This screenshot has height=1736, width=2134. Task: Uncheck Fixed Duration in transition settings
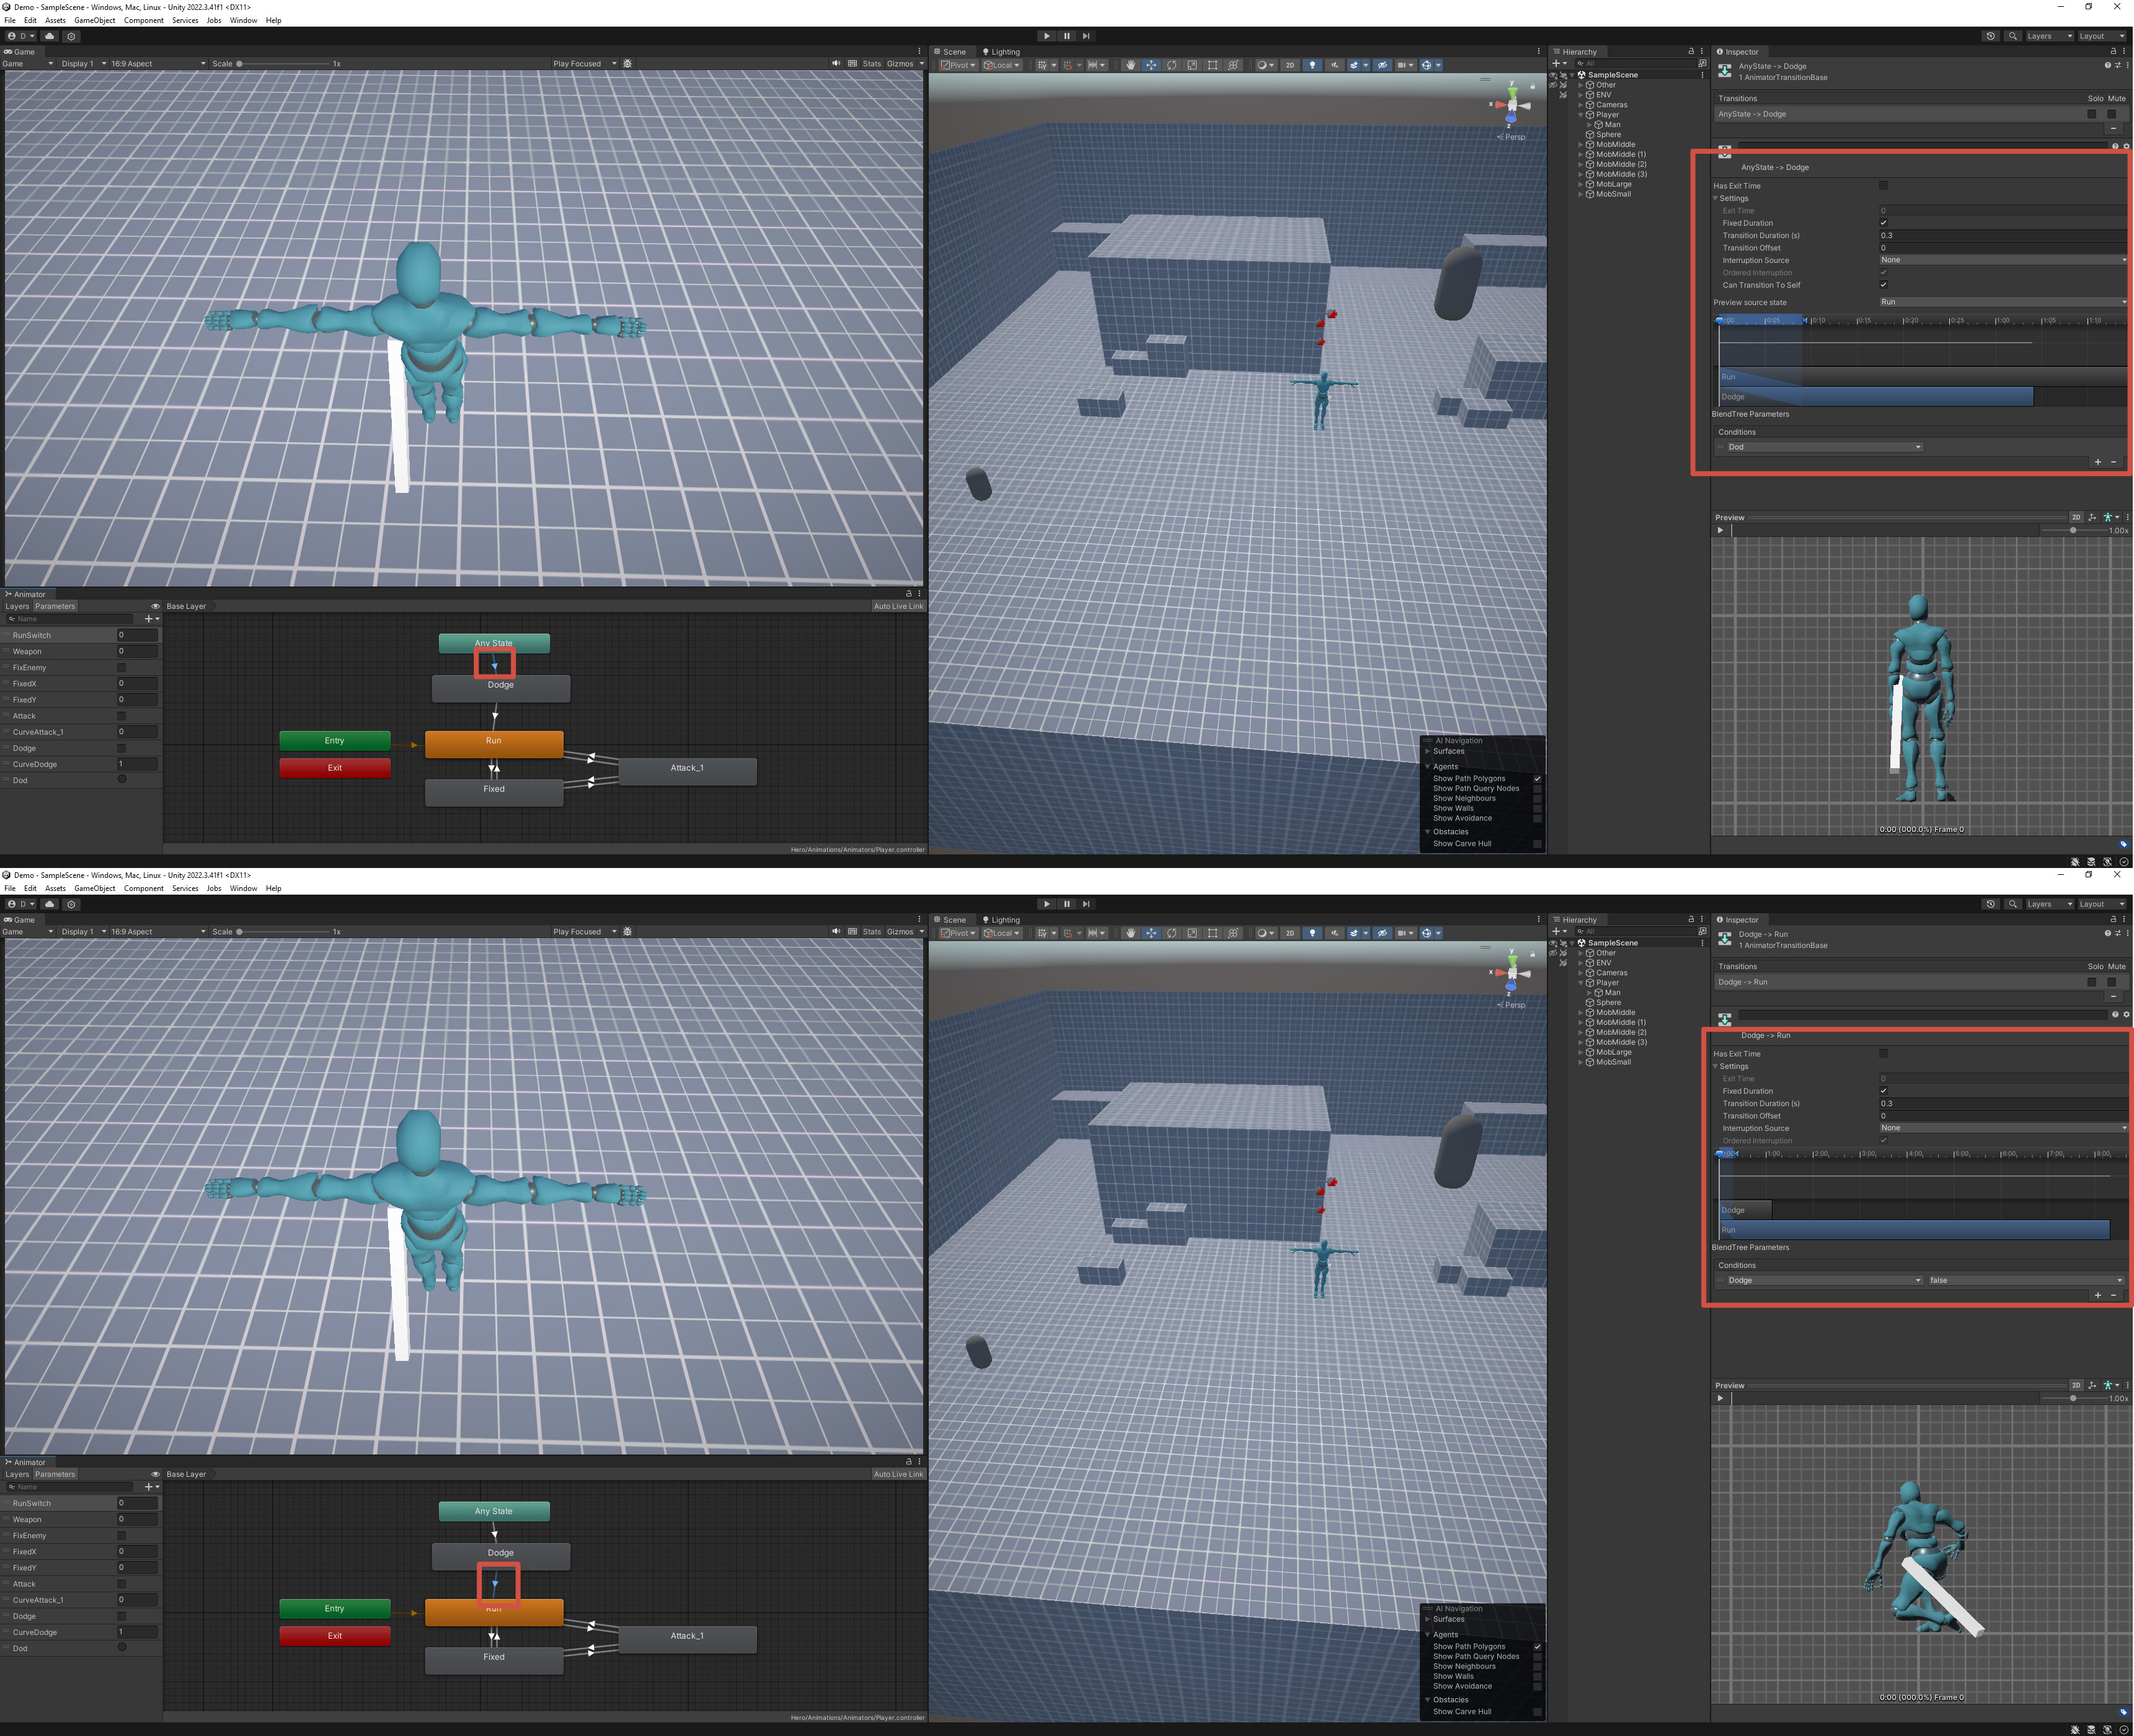tap(1884, 223)
